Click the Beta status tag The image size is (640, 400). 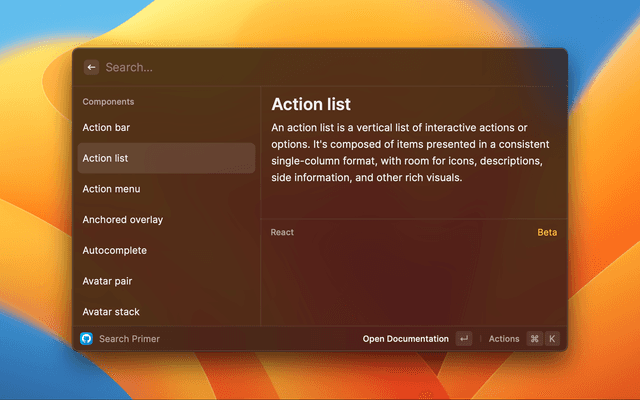(x=547, y=232)
